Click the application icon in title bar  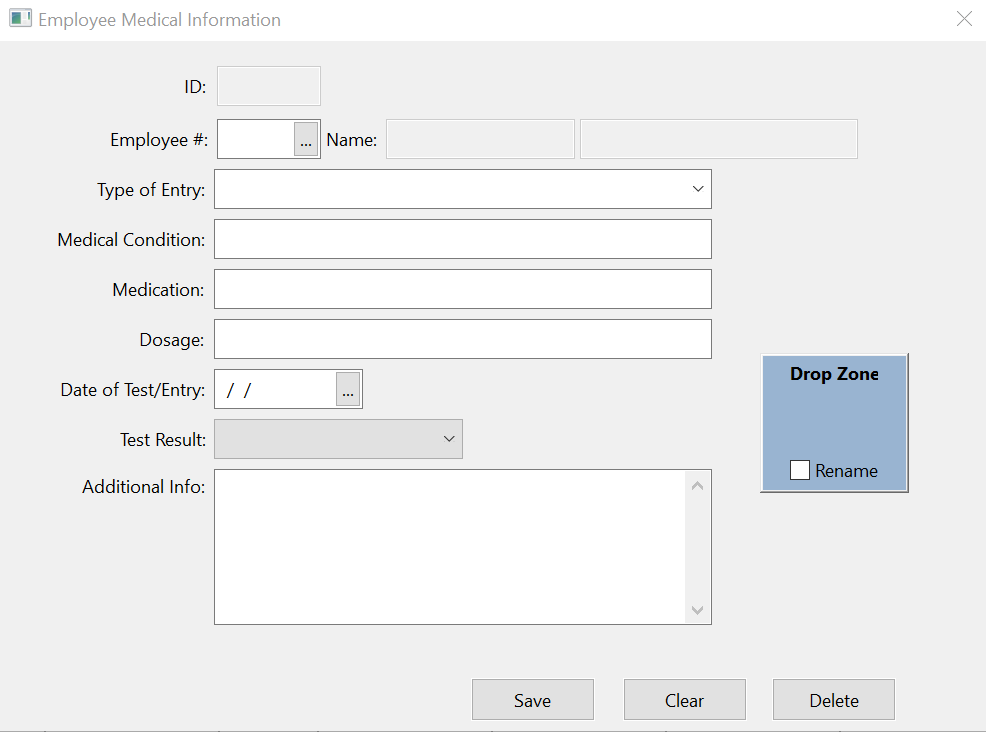click(x=20, y=19)
